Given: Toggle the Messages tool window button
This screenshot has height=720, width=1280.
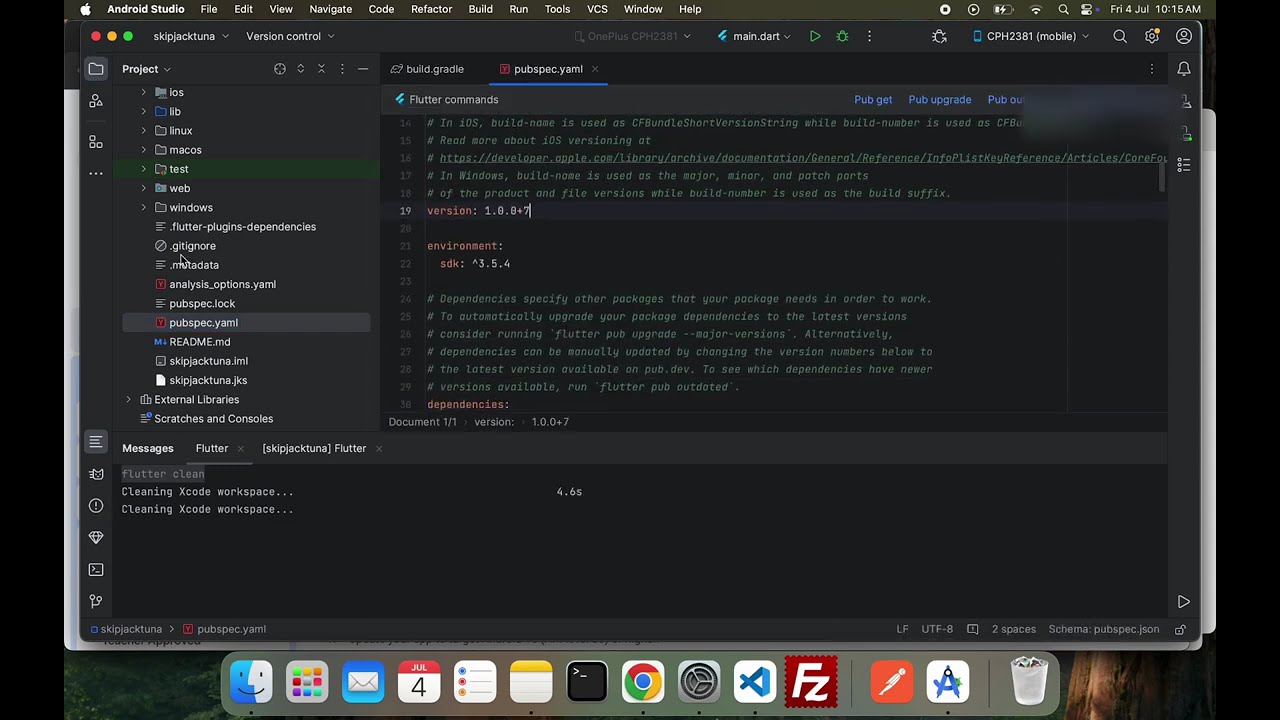Looking at the screenshot, I should coord(96,442).
